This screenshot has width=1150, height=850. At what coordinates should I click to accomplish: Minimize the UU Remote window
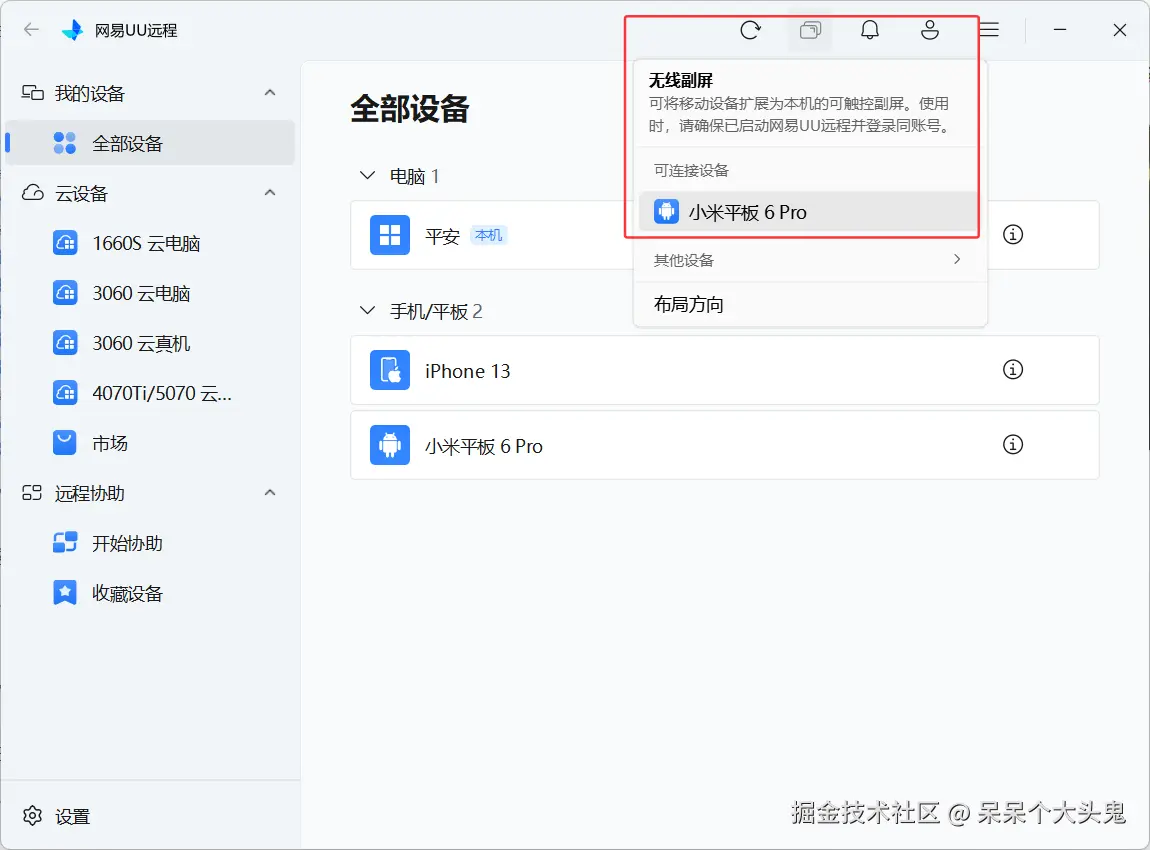click(1060, 30)
